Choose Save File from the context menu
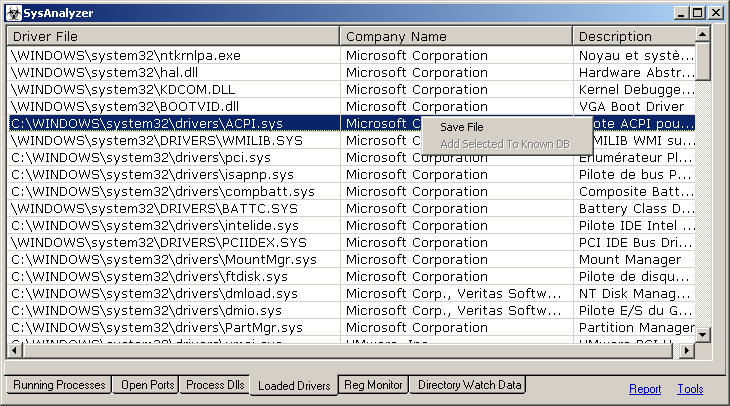Viewport: 730px width, 406px height. (x=461, y=127)
